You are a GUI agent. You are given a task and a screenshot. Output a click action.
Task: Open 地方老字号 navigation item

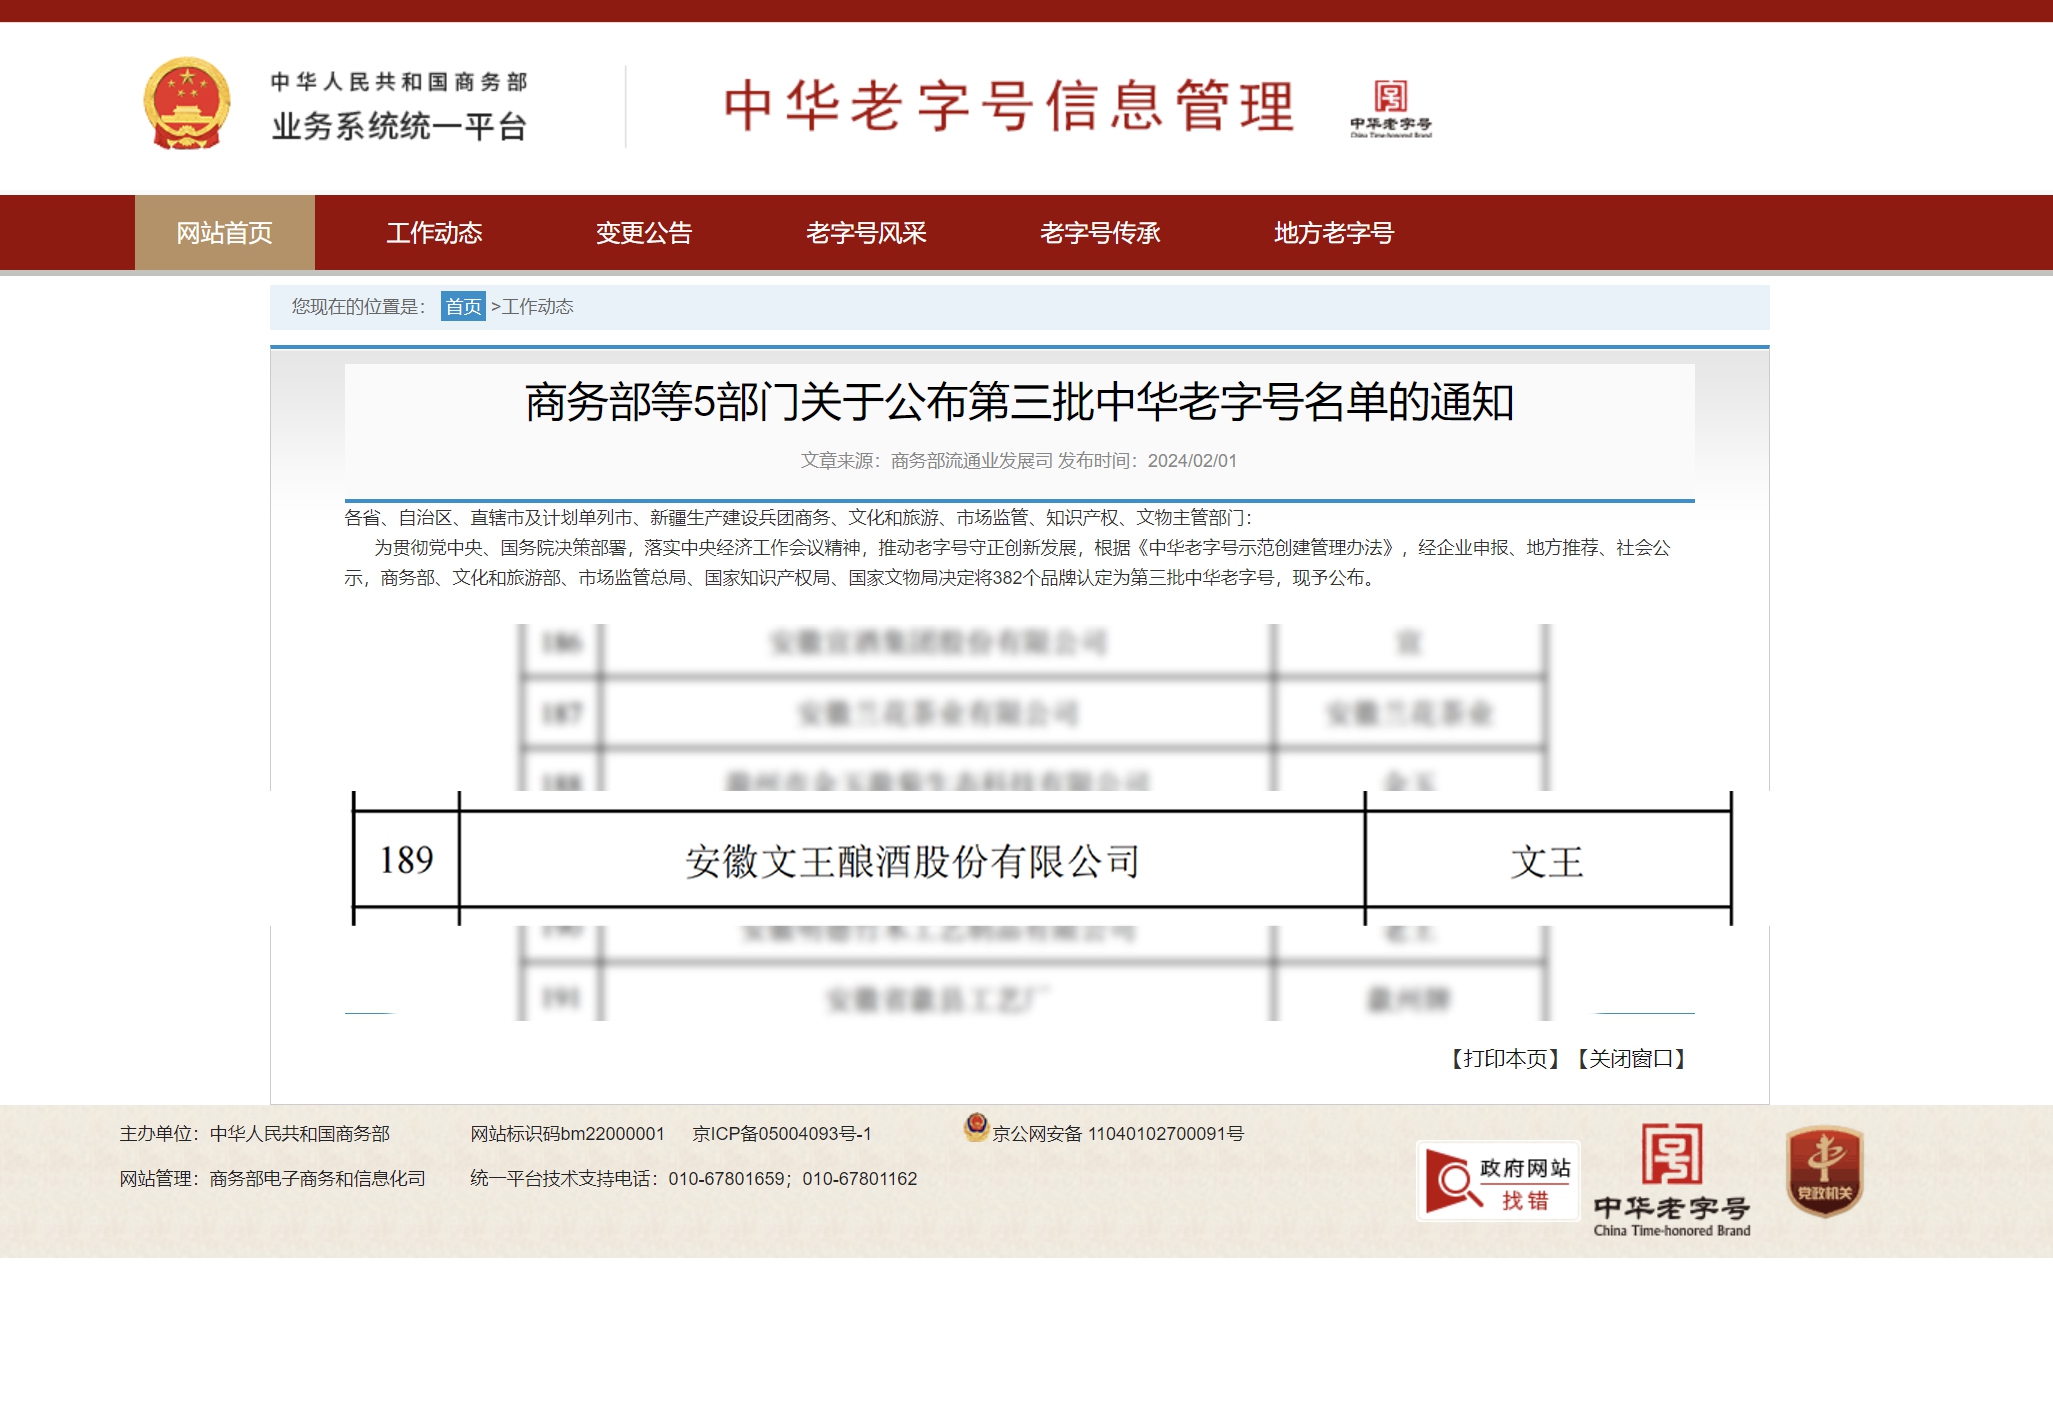tap(1333, 233)
